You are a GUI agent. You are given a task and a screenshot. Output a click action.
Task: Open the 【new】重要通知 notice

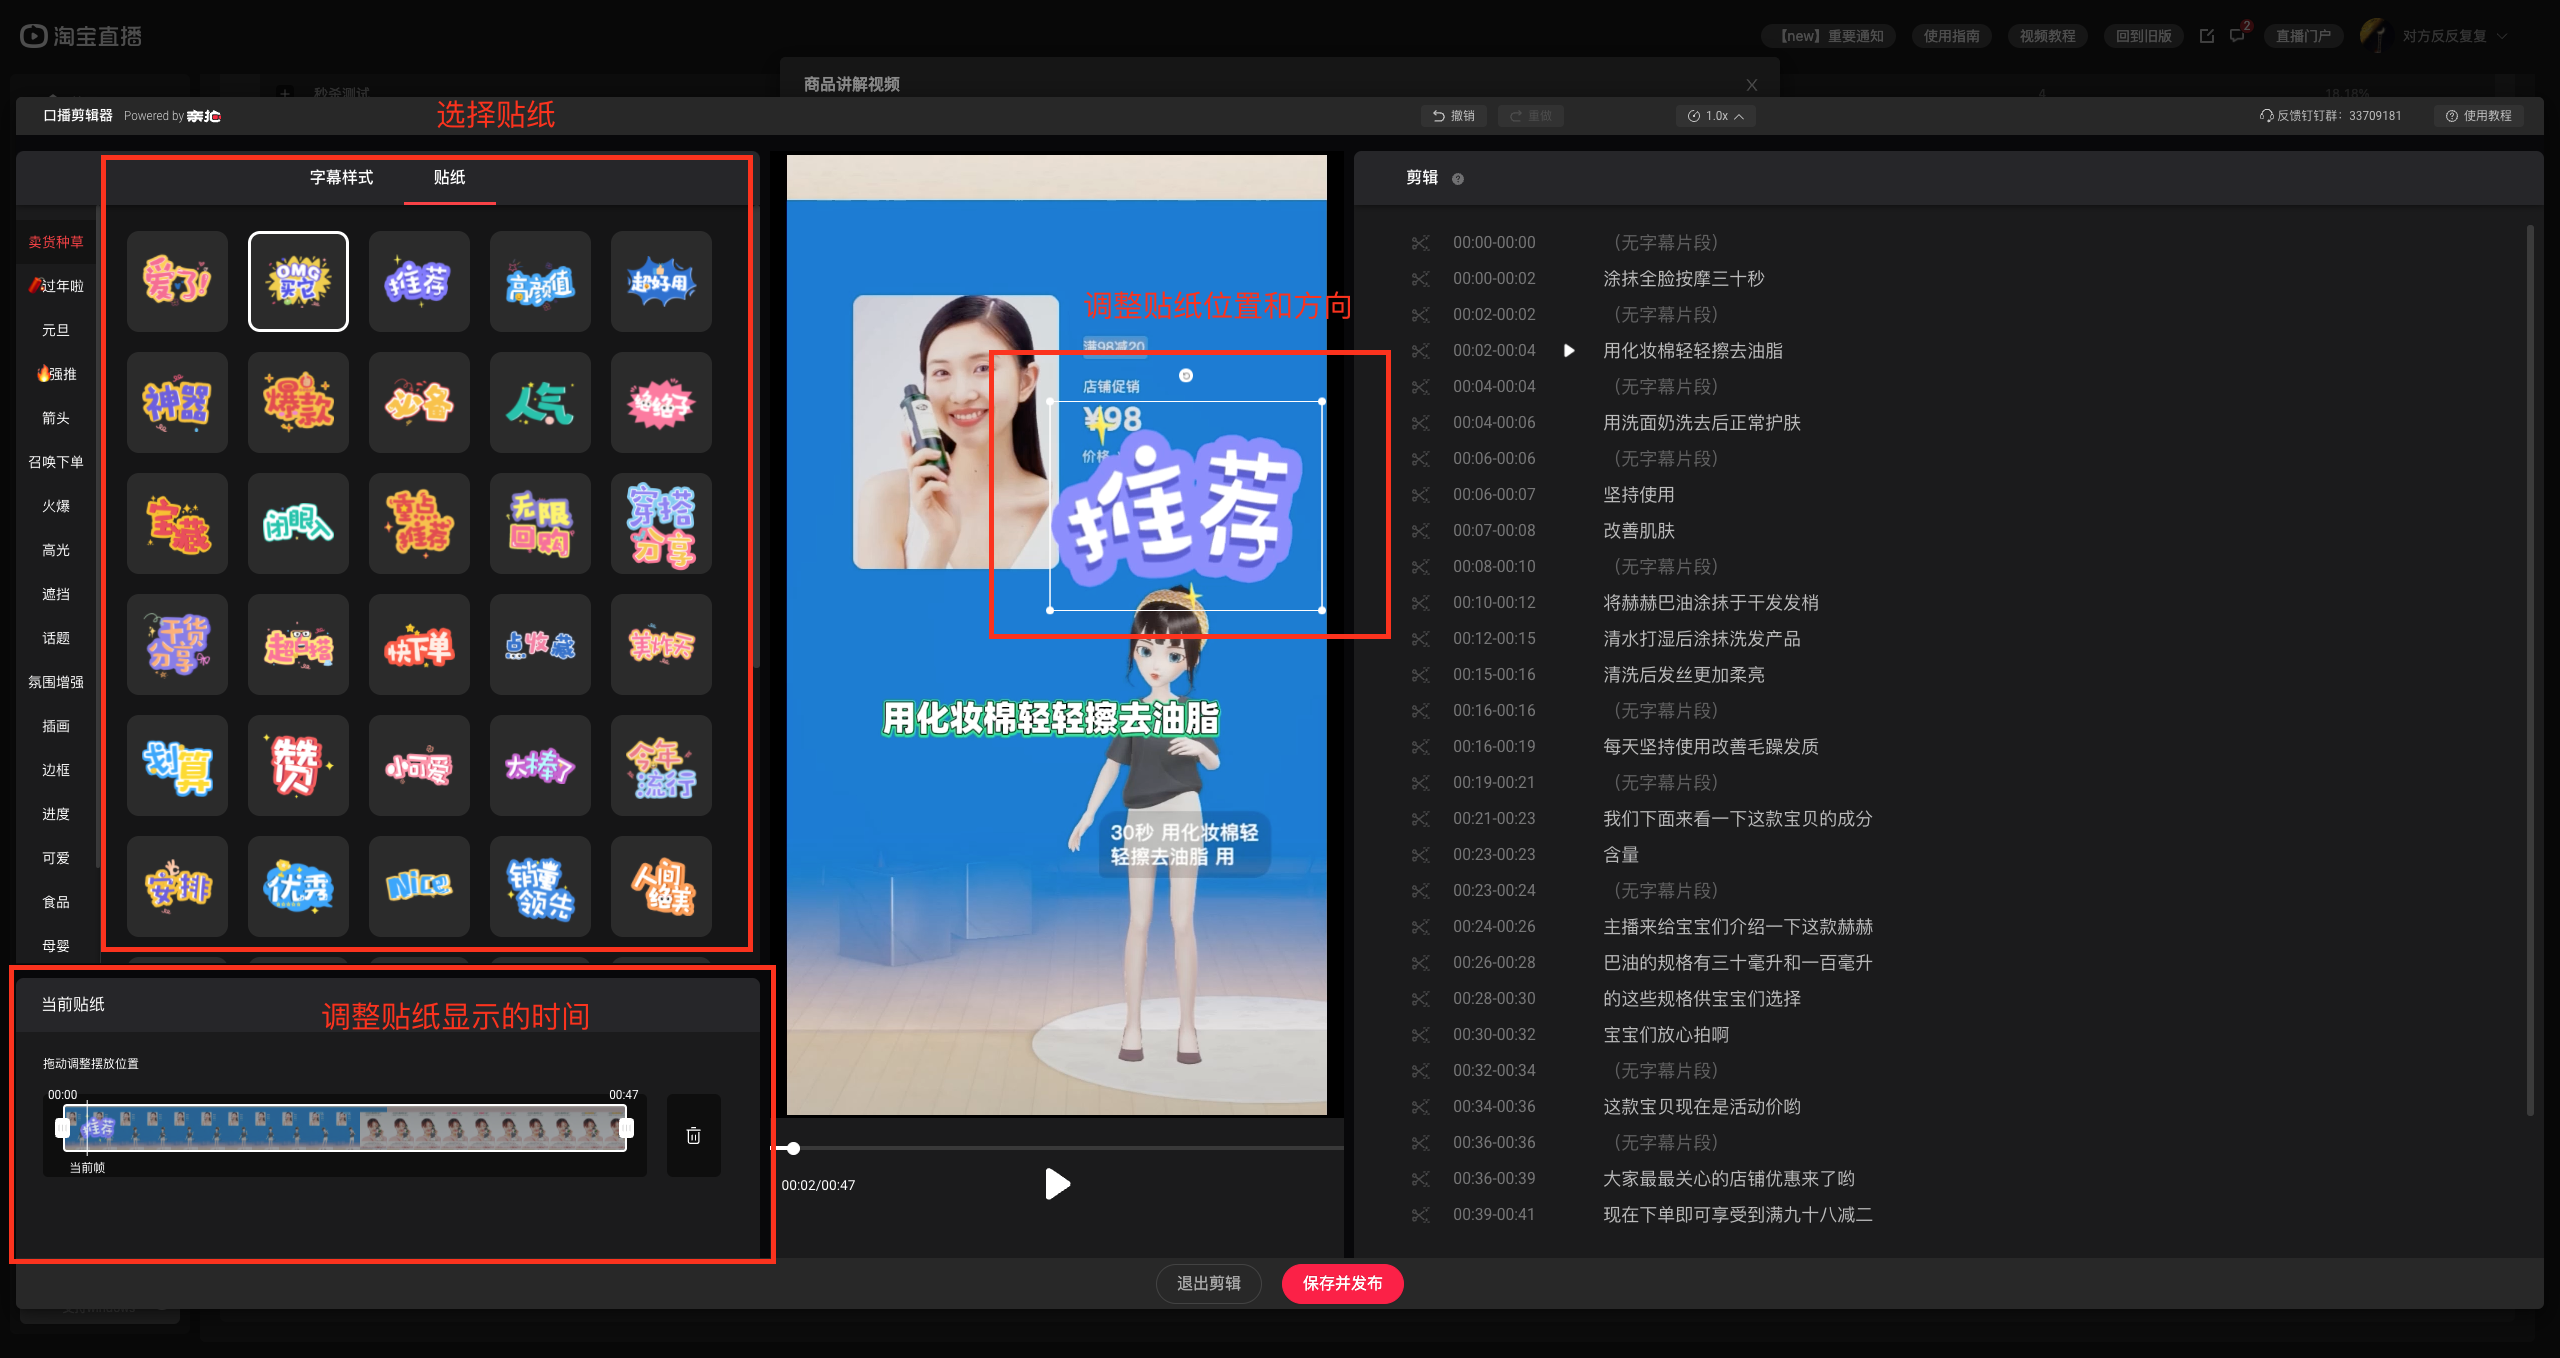1829,36
